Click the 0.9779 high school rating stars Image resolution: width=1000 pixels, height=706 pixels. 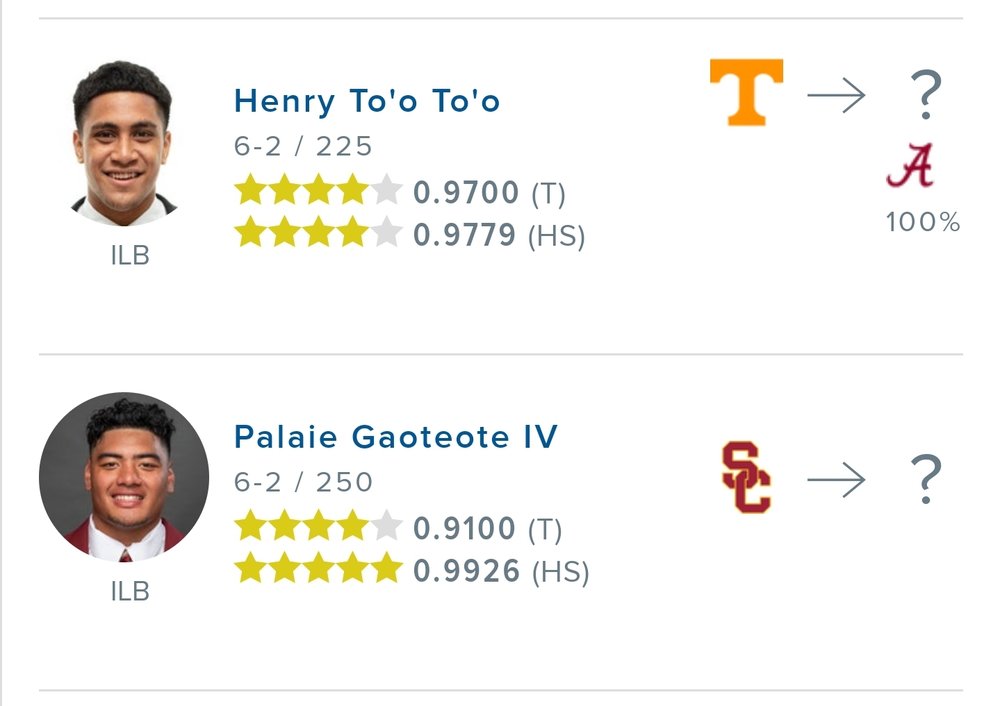318,234
